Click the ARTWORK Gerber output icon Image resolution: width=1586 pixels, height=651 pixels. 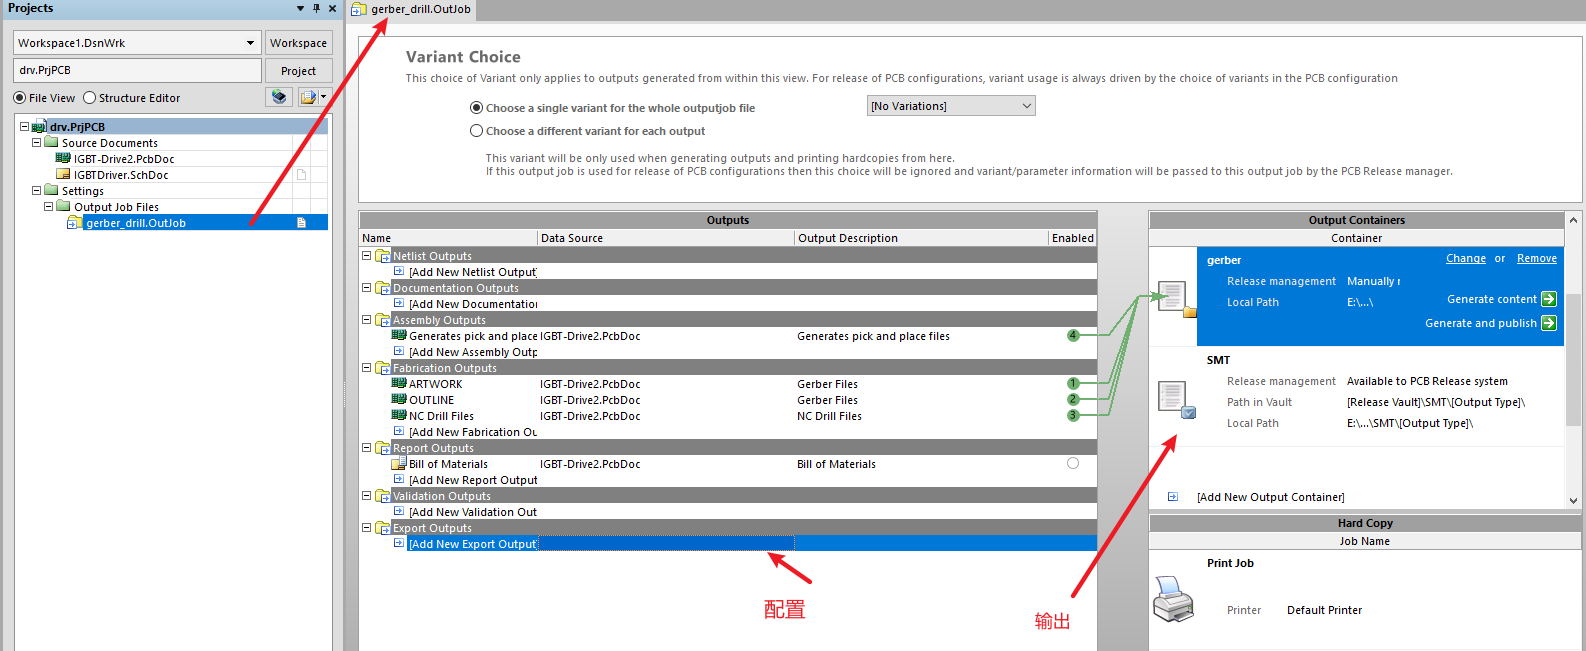point(399,384)
